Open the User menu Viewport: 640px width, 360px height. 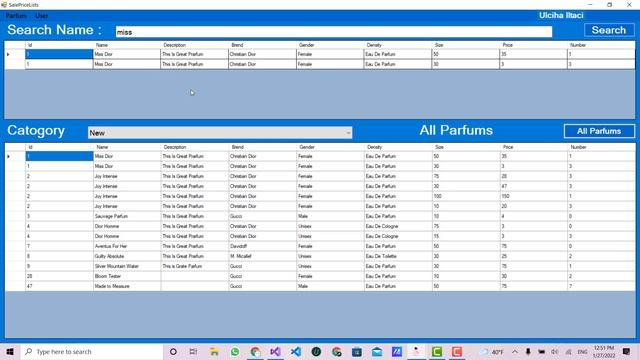42,16
